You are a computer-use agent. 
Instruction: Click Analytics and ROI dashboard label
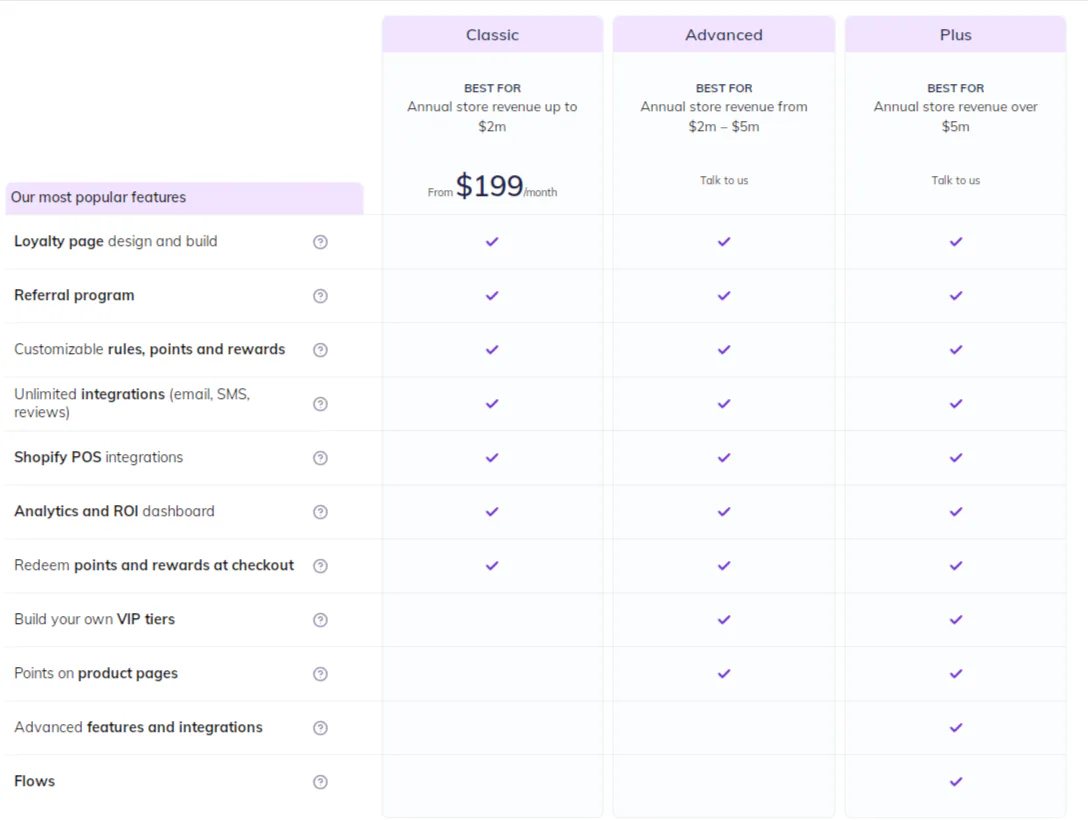click(114, 511)
